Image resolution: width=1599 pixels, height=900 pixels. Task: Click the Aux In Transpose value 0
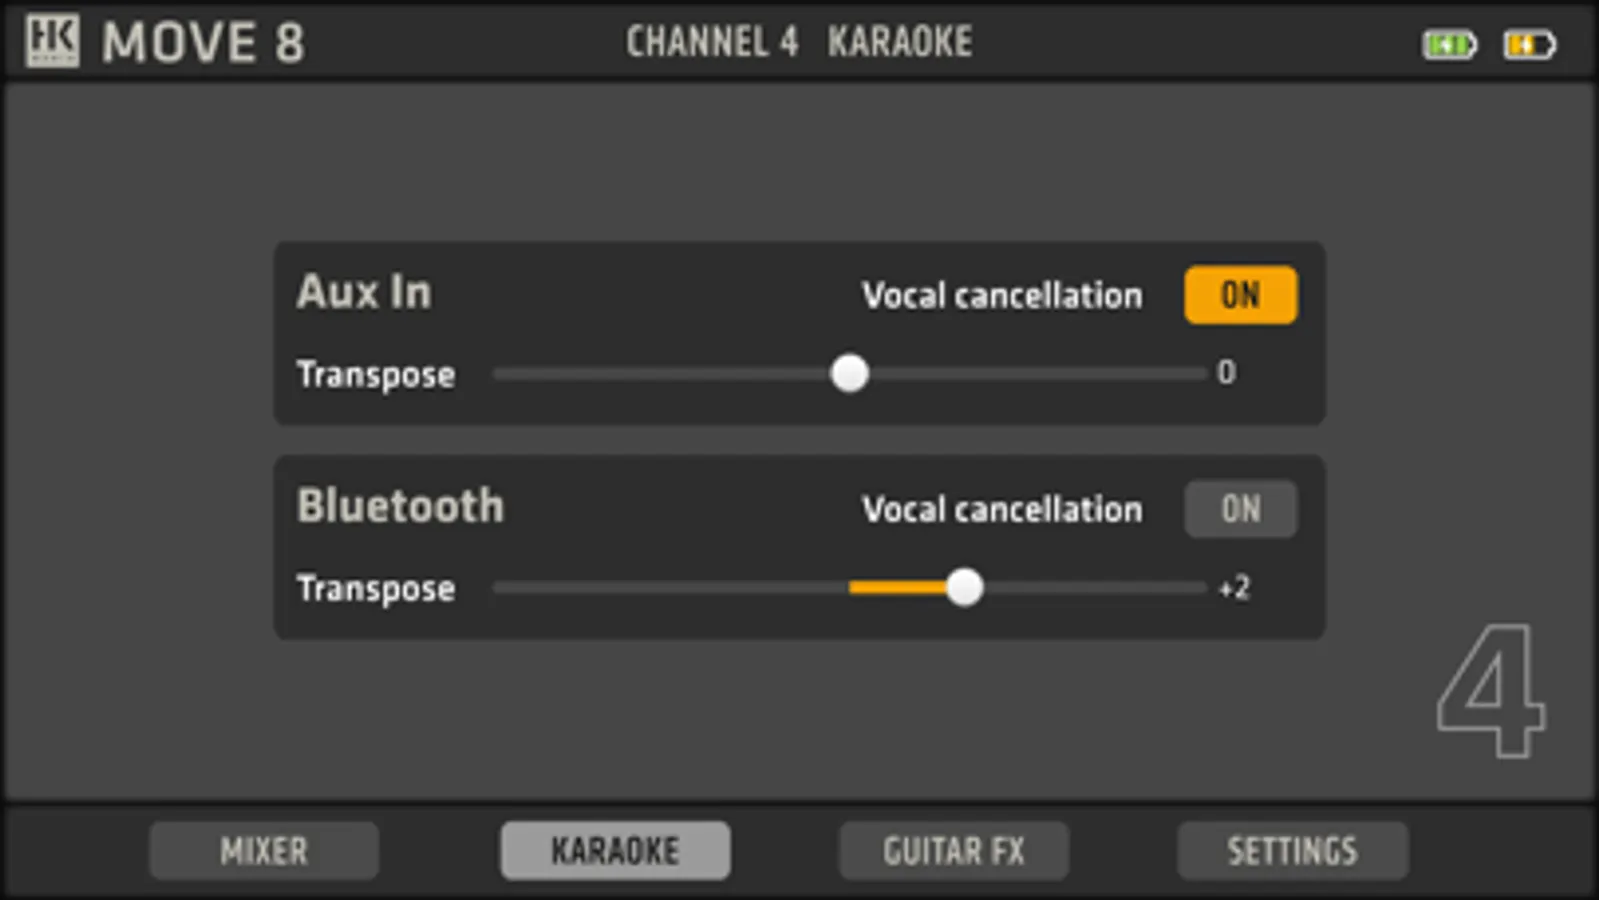(1226, 373)
